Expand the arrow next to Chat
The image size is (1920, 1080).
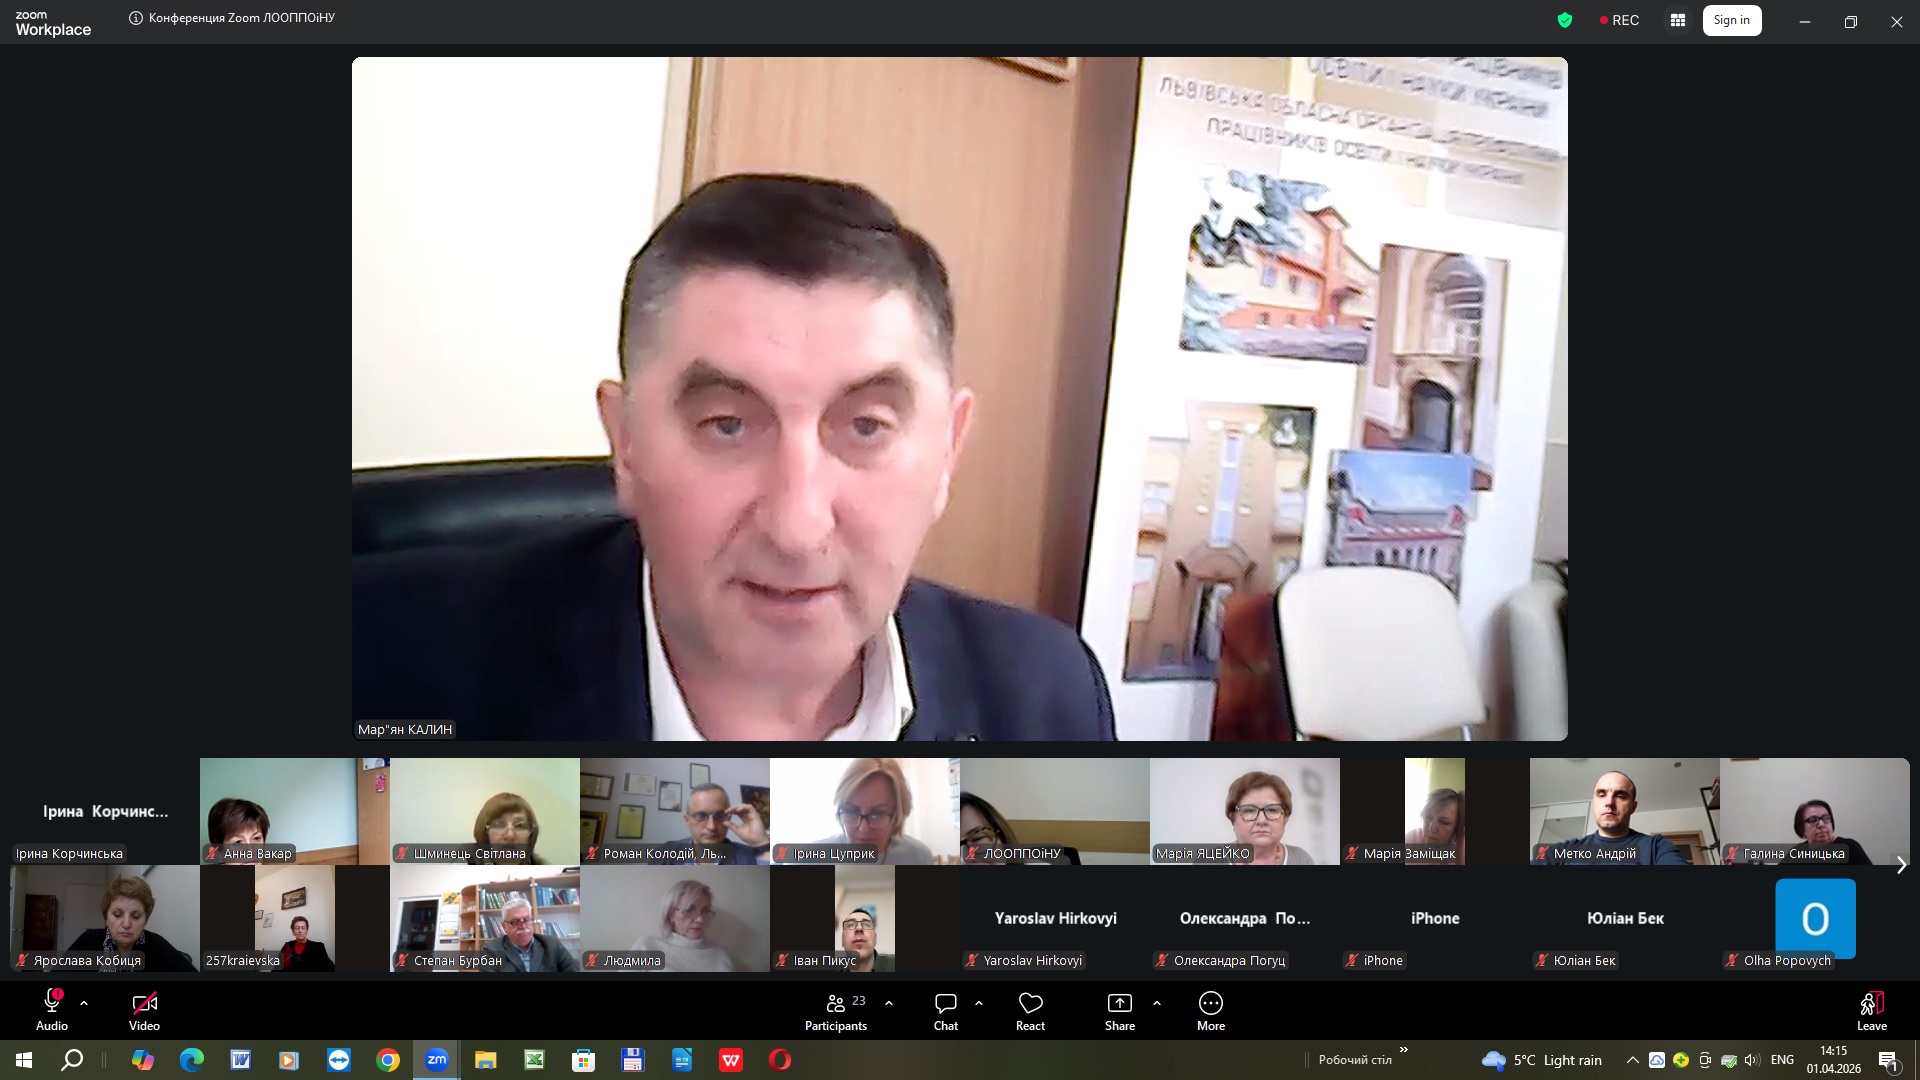[979, 1002]
